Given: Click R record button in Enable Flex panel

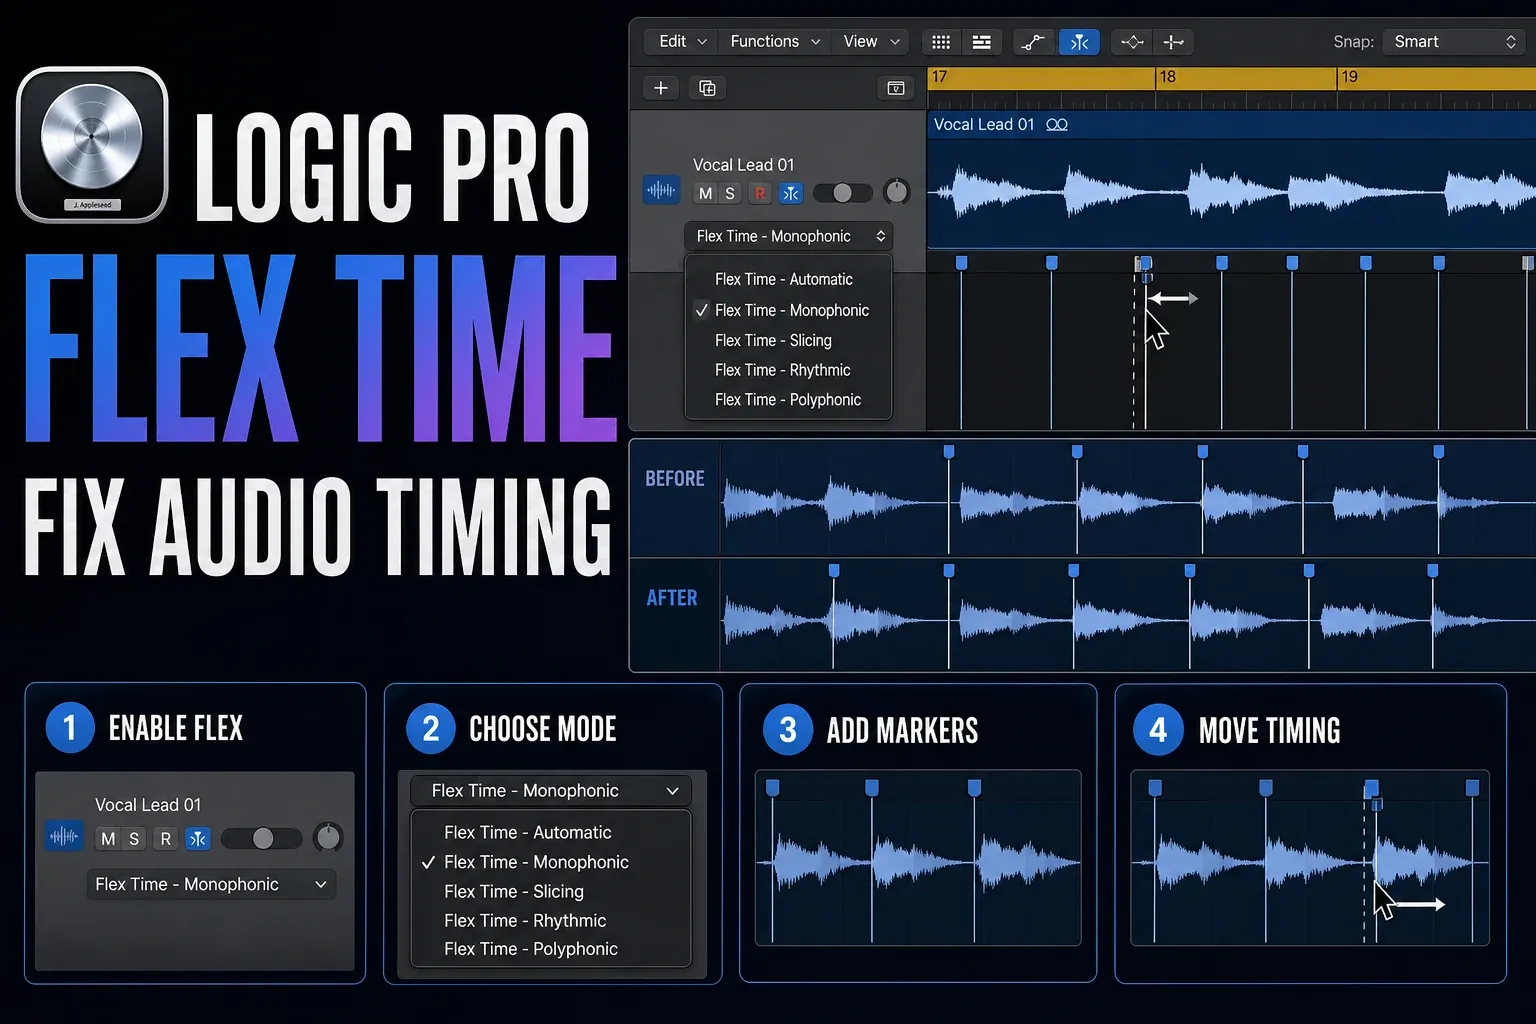Looking at the screenshot, I should [x=166, y=839].
